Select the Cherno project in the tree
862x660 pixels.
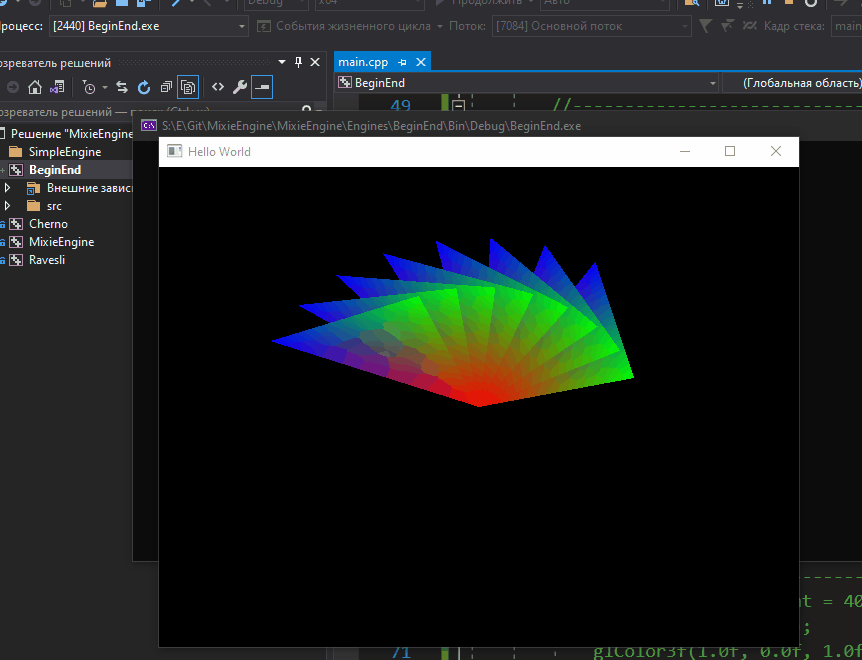pos(48,224)
